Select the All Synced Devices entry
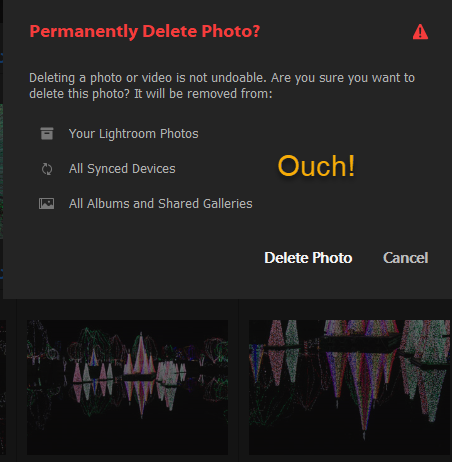 [x=122, y=169]
